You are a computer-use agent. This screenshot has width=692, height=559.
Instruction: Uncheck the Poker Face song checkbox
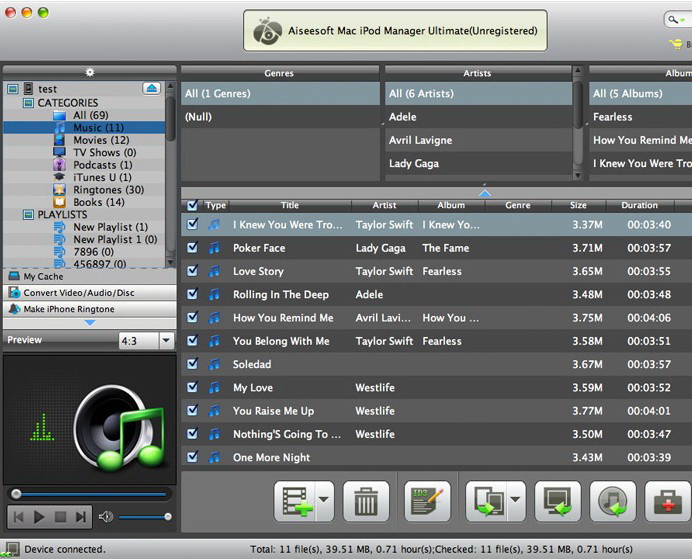point(192,248)
